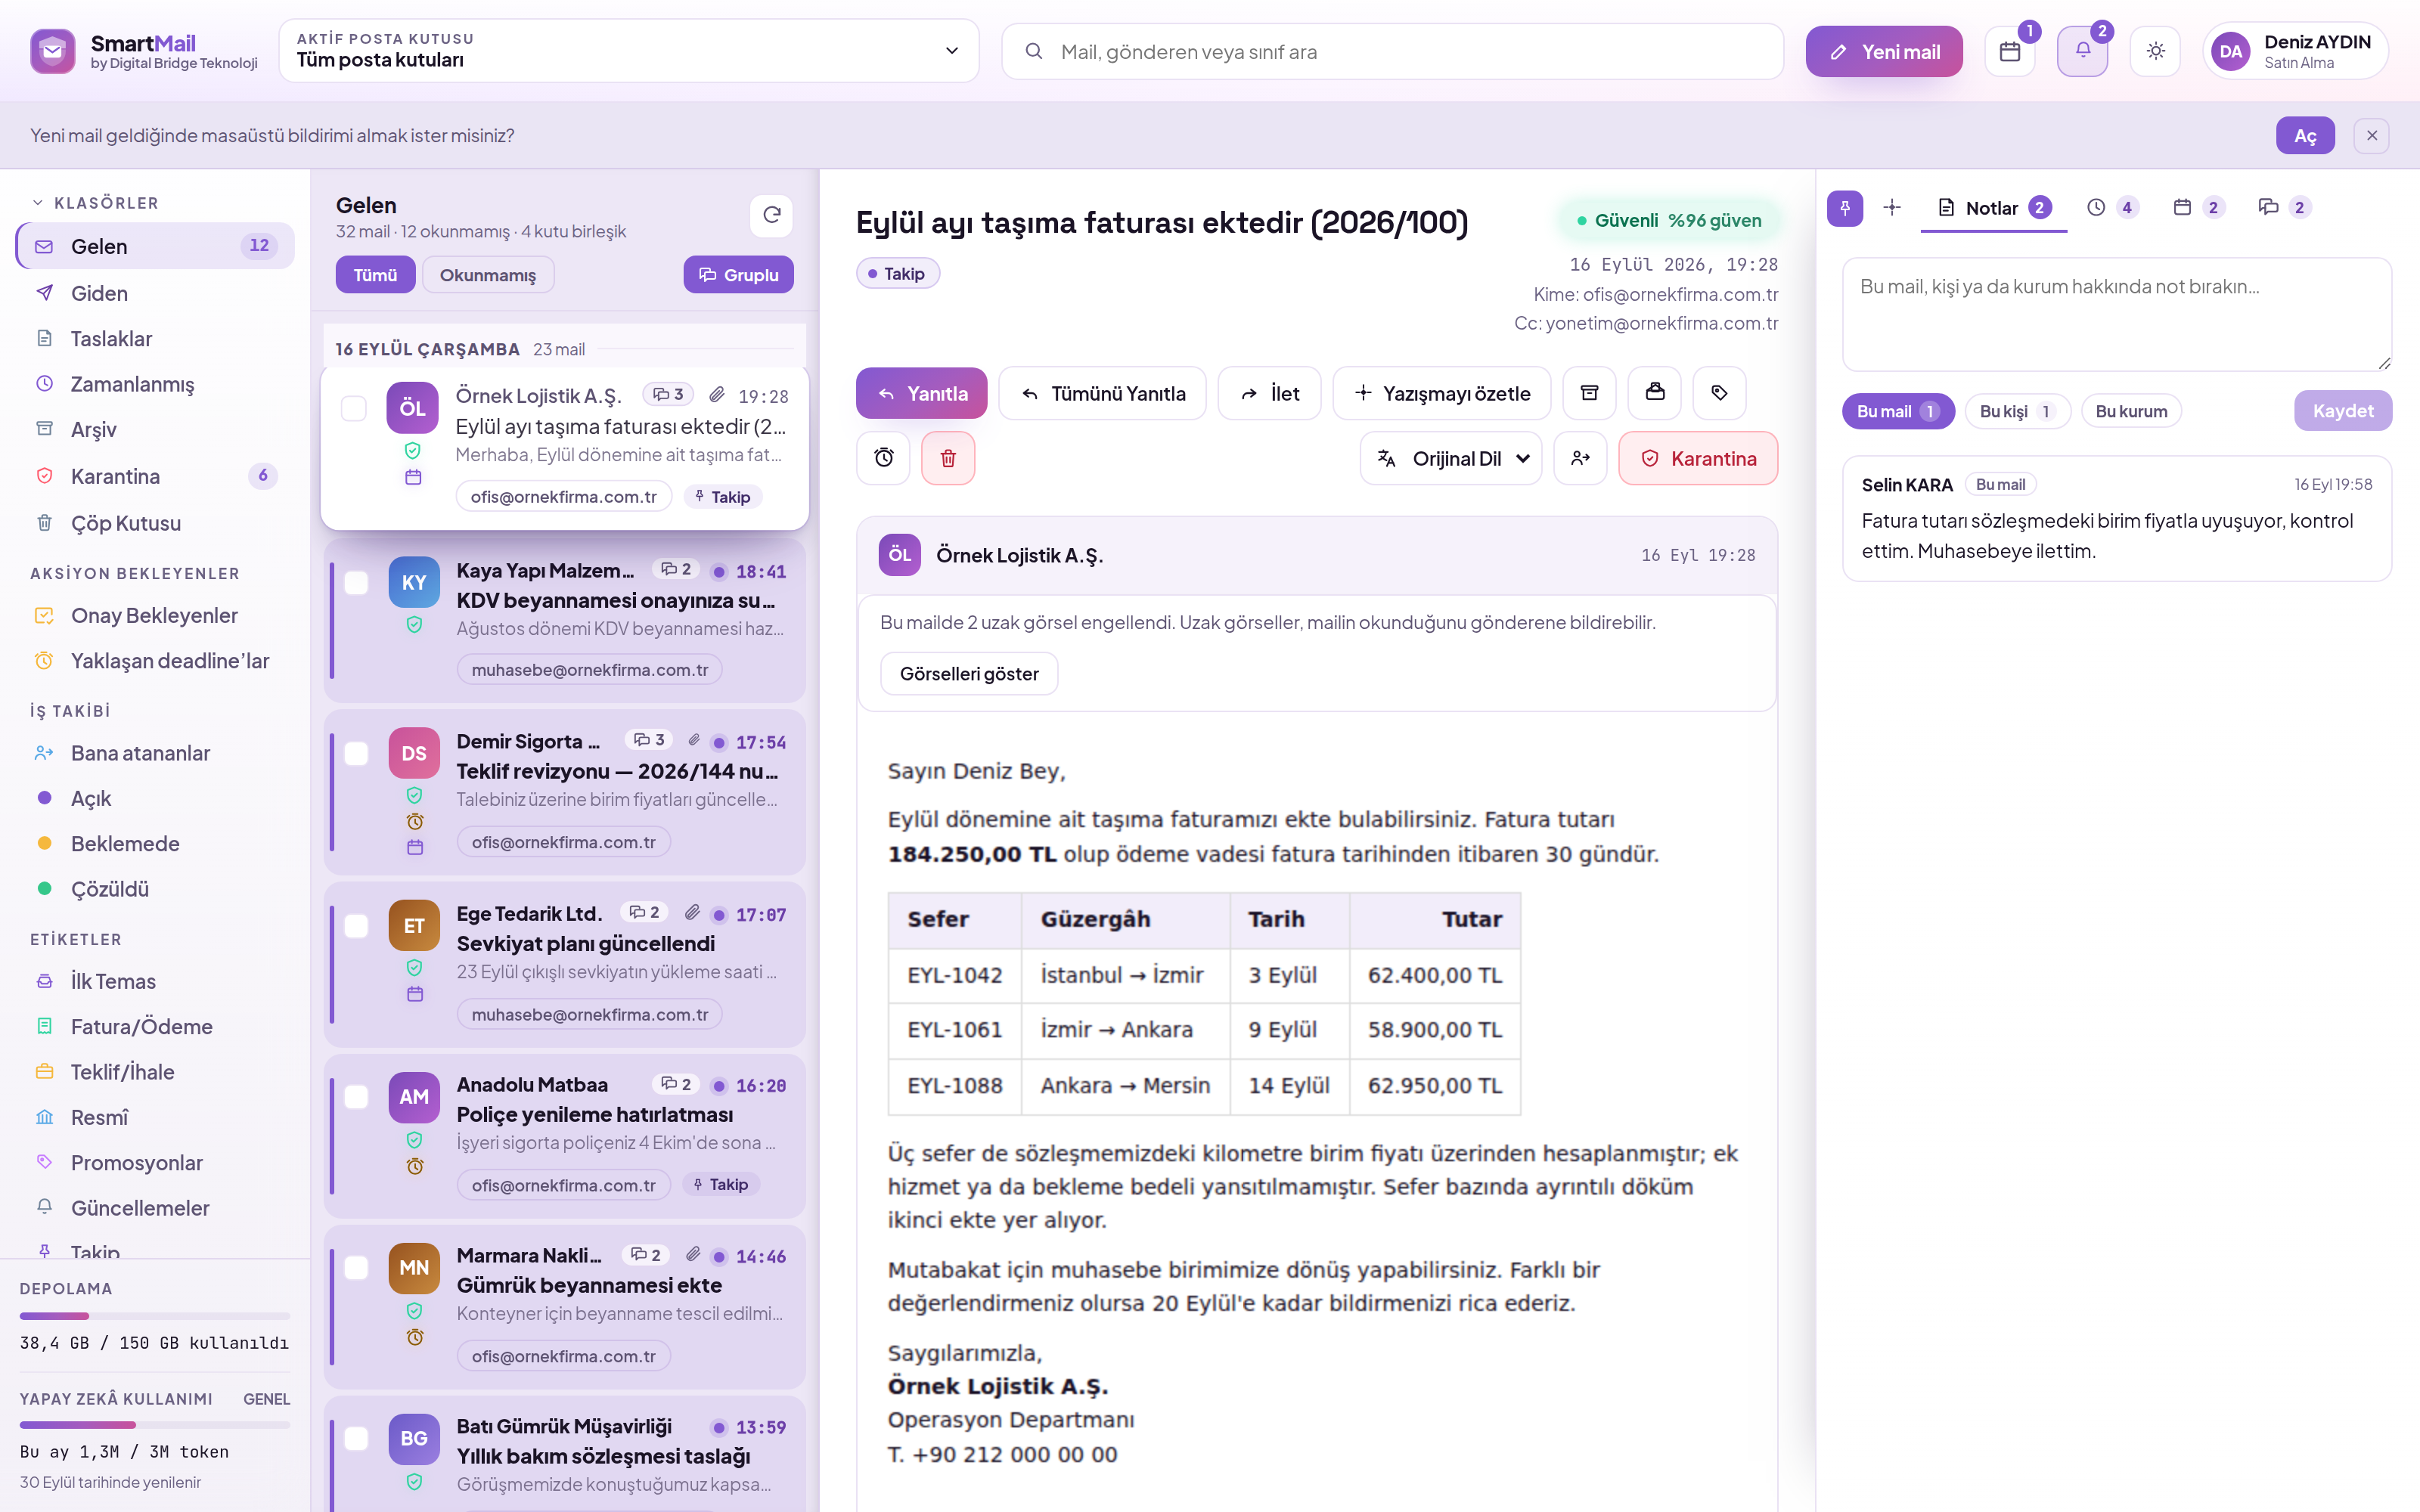Select checkbox for Ege Tedarik Ltd. mail
Screen dimensions: 2420x1512
(356, 926)
